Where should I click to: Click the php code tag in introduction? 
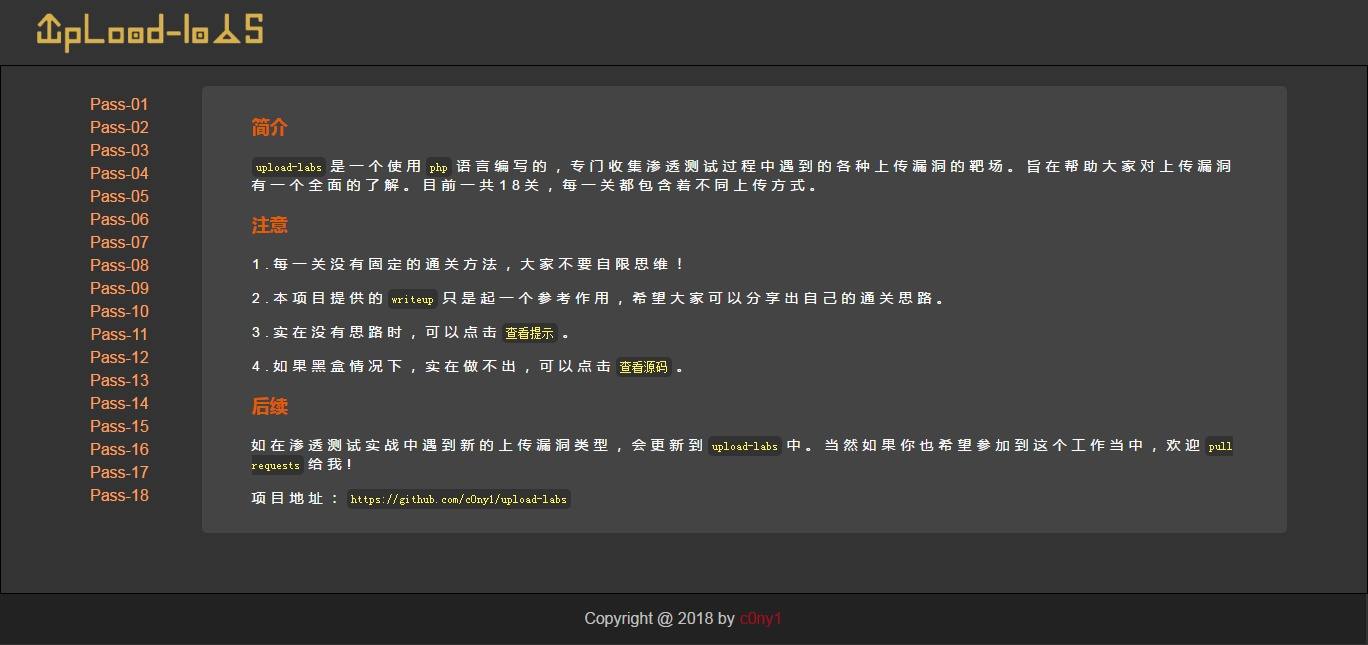click(x=438, y=167)
